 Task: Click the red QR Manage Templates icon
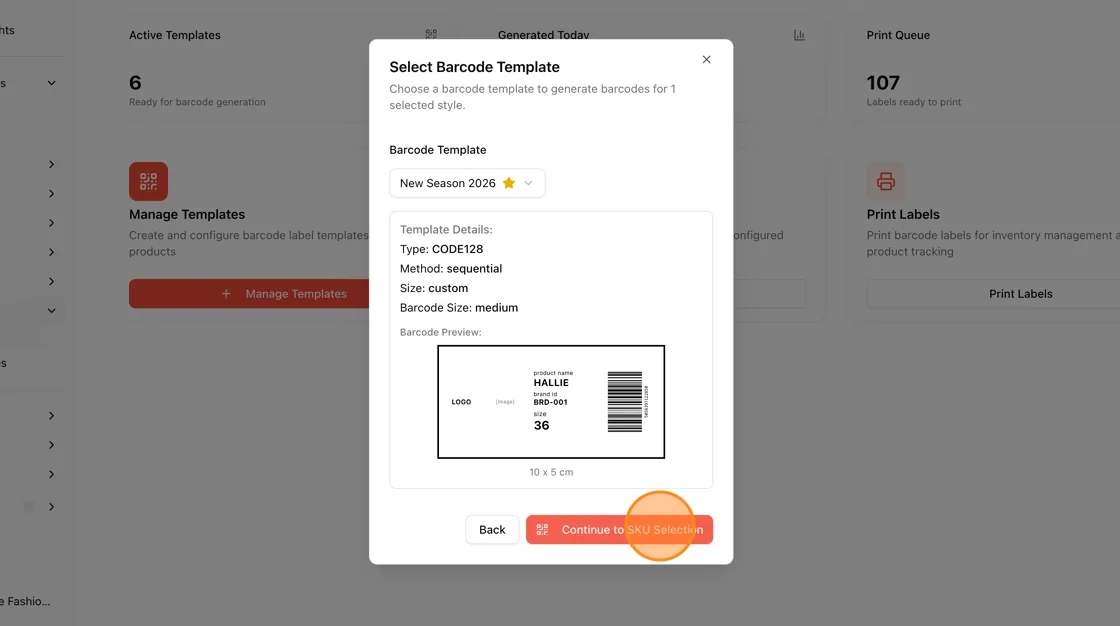click(x=149, y=182)
